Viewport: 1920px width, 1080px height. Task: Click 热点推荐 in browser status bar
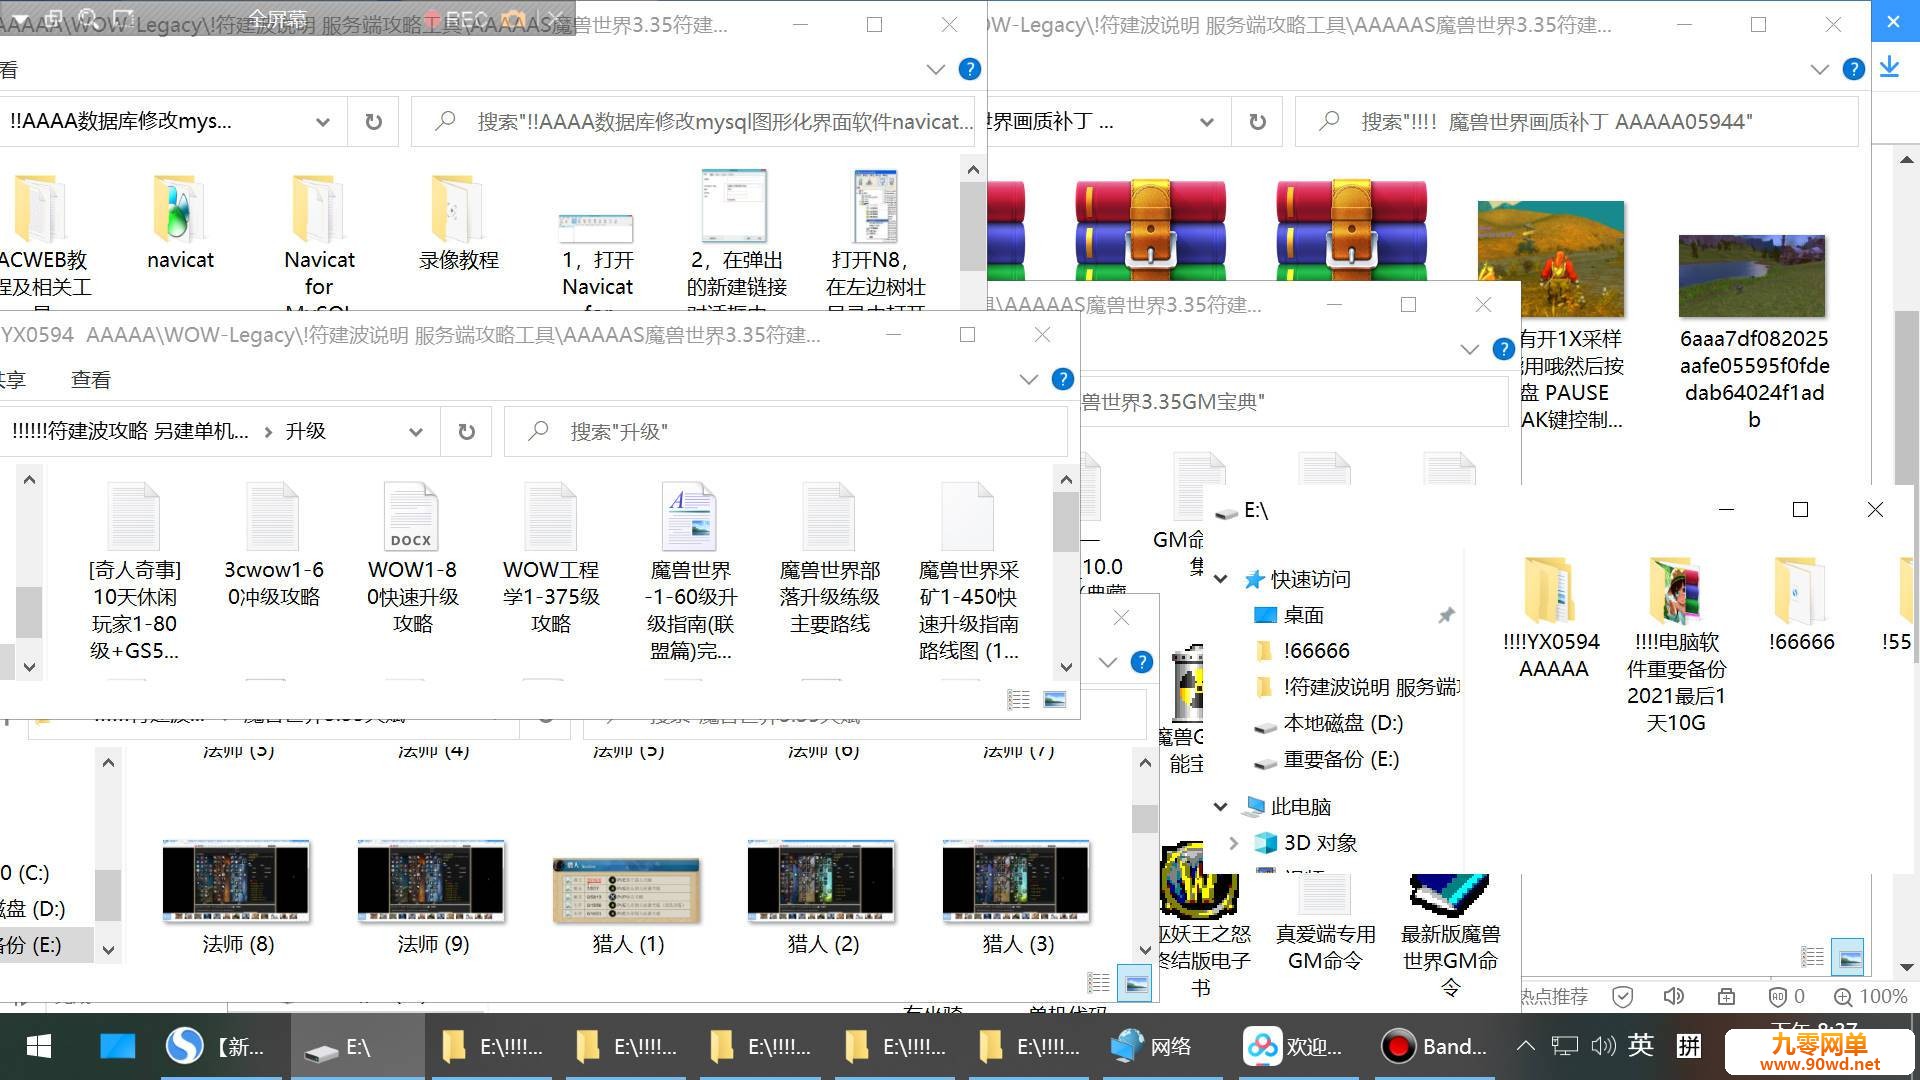tap(1554, 996)
